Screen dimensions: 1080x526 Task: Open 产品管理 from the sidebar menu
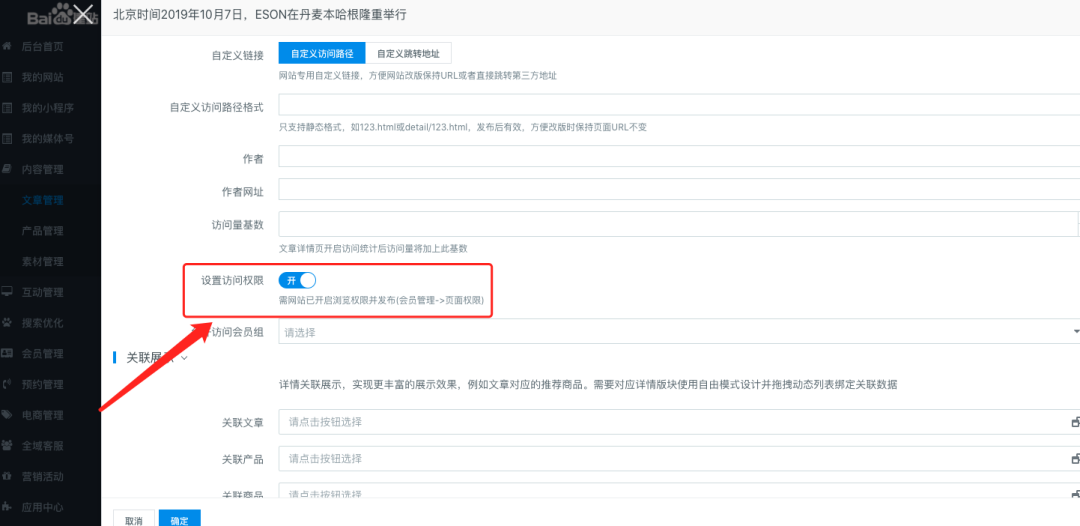tap(42, 231)
